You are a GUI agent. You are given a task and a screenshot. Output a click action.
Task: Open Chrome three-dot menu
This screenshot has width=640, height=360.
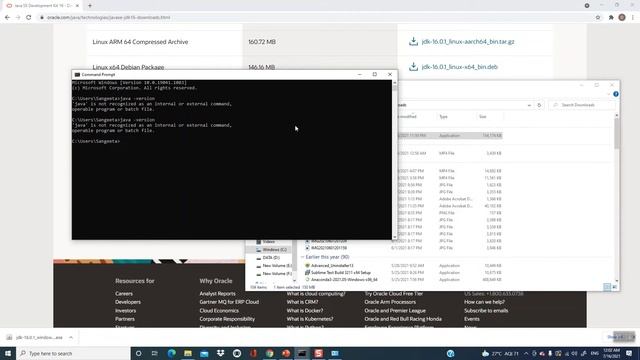(x=633, y=18)
